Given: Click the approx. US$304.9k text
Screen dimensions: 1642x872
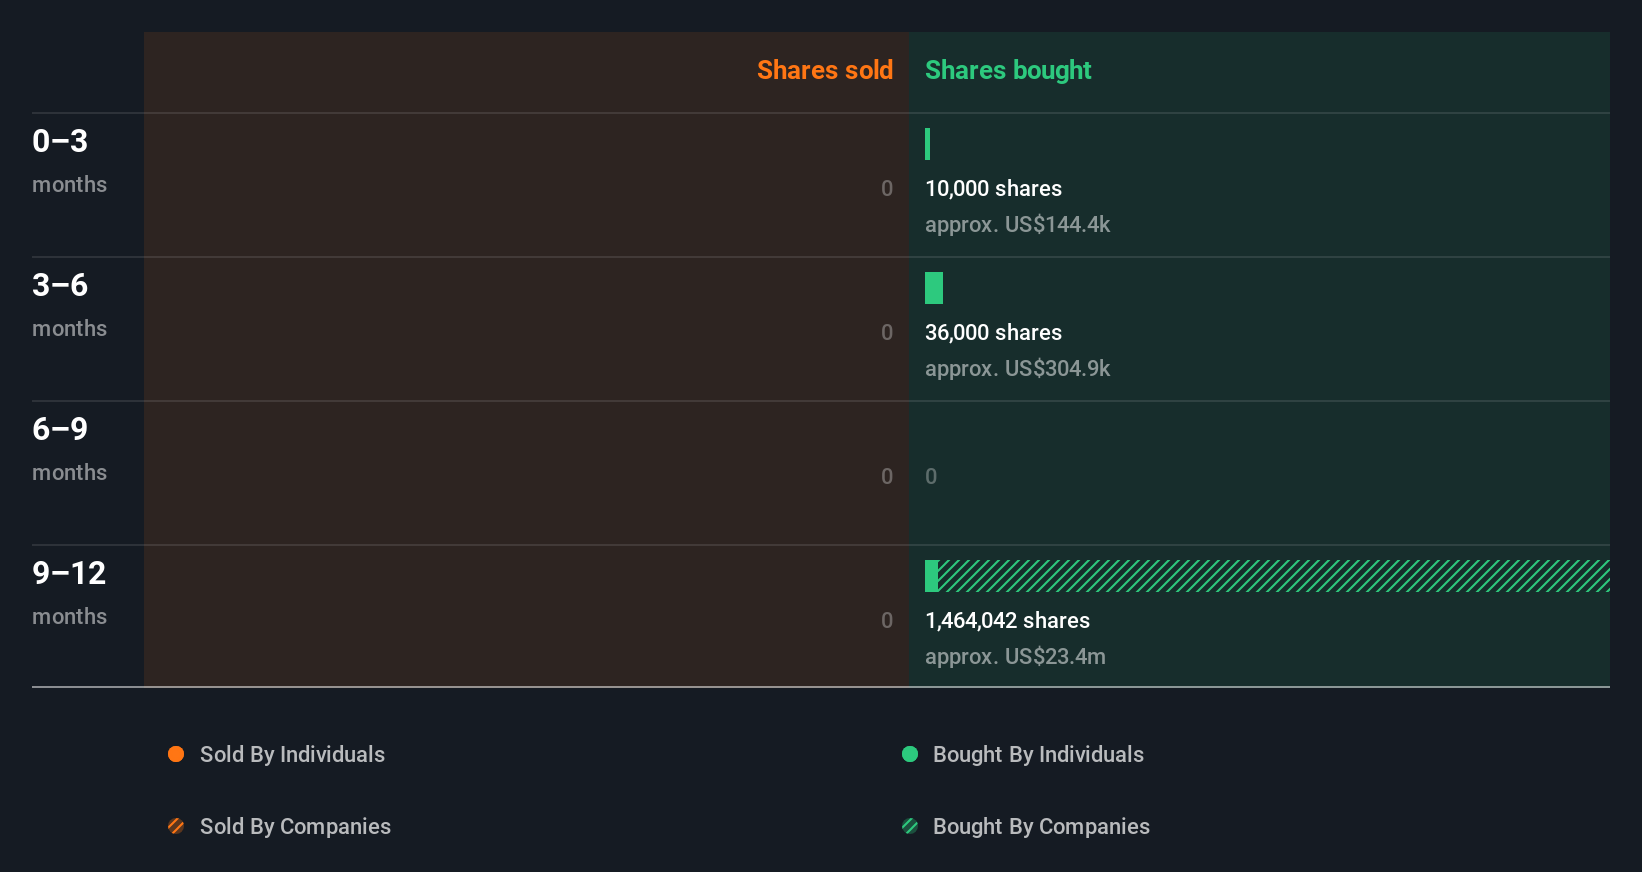Looking at the screenshot, I should click(1017, 368).
